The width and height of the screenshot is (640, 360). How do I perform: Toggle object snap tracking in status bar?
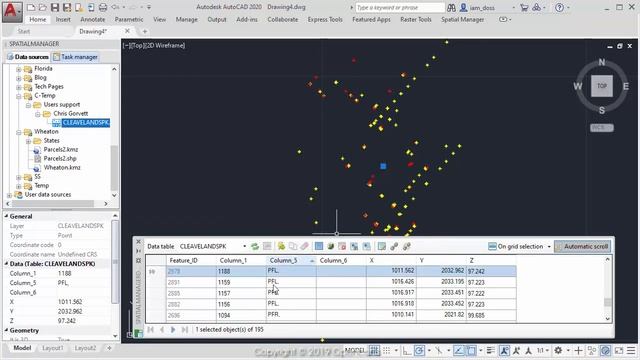459,351
